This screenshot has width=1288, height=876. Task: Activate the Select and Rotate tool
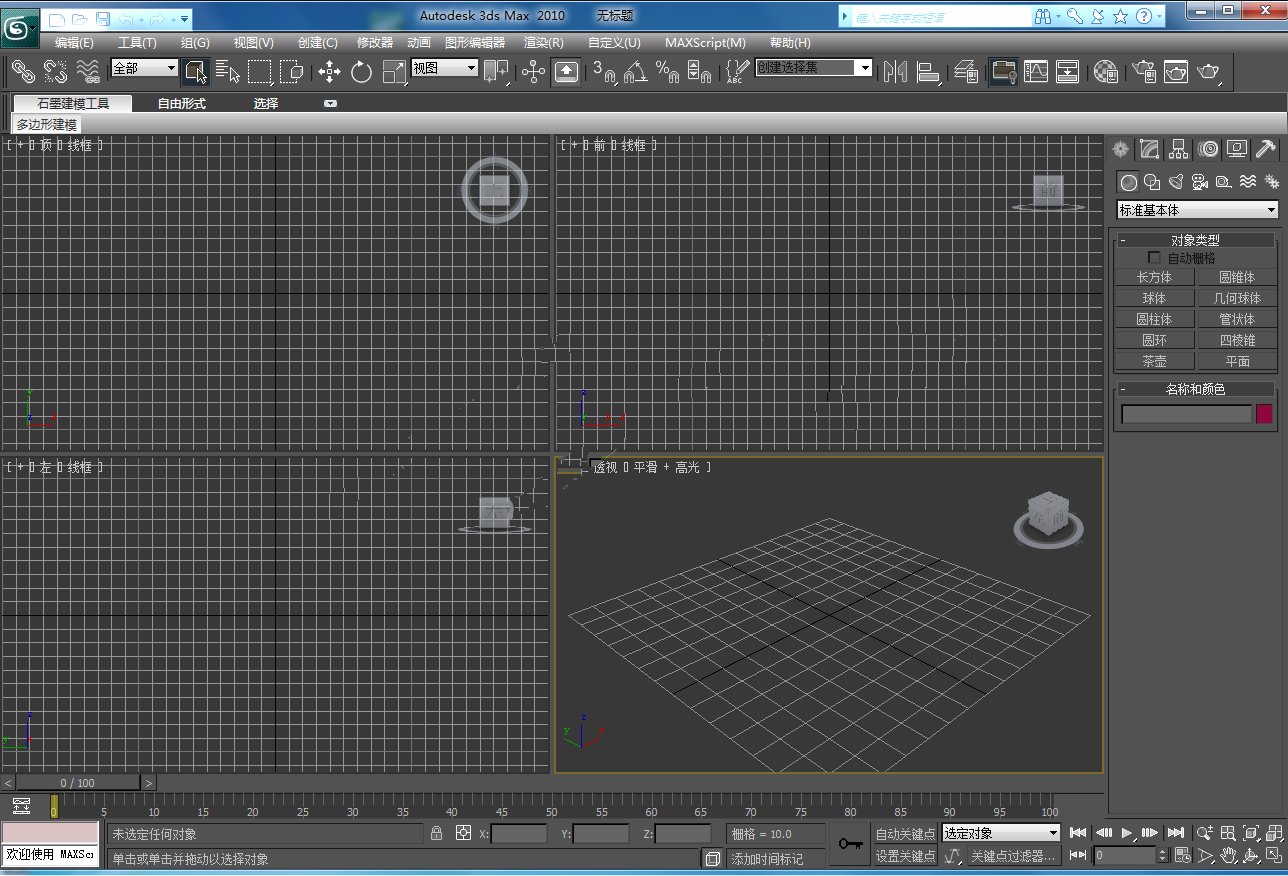[x=361, y=71]
